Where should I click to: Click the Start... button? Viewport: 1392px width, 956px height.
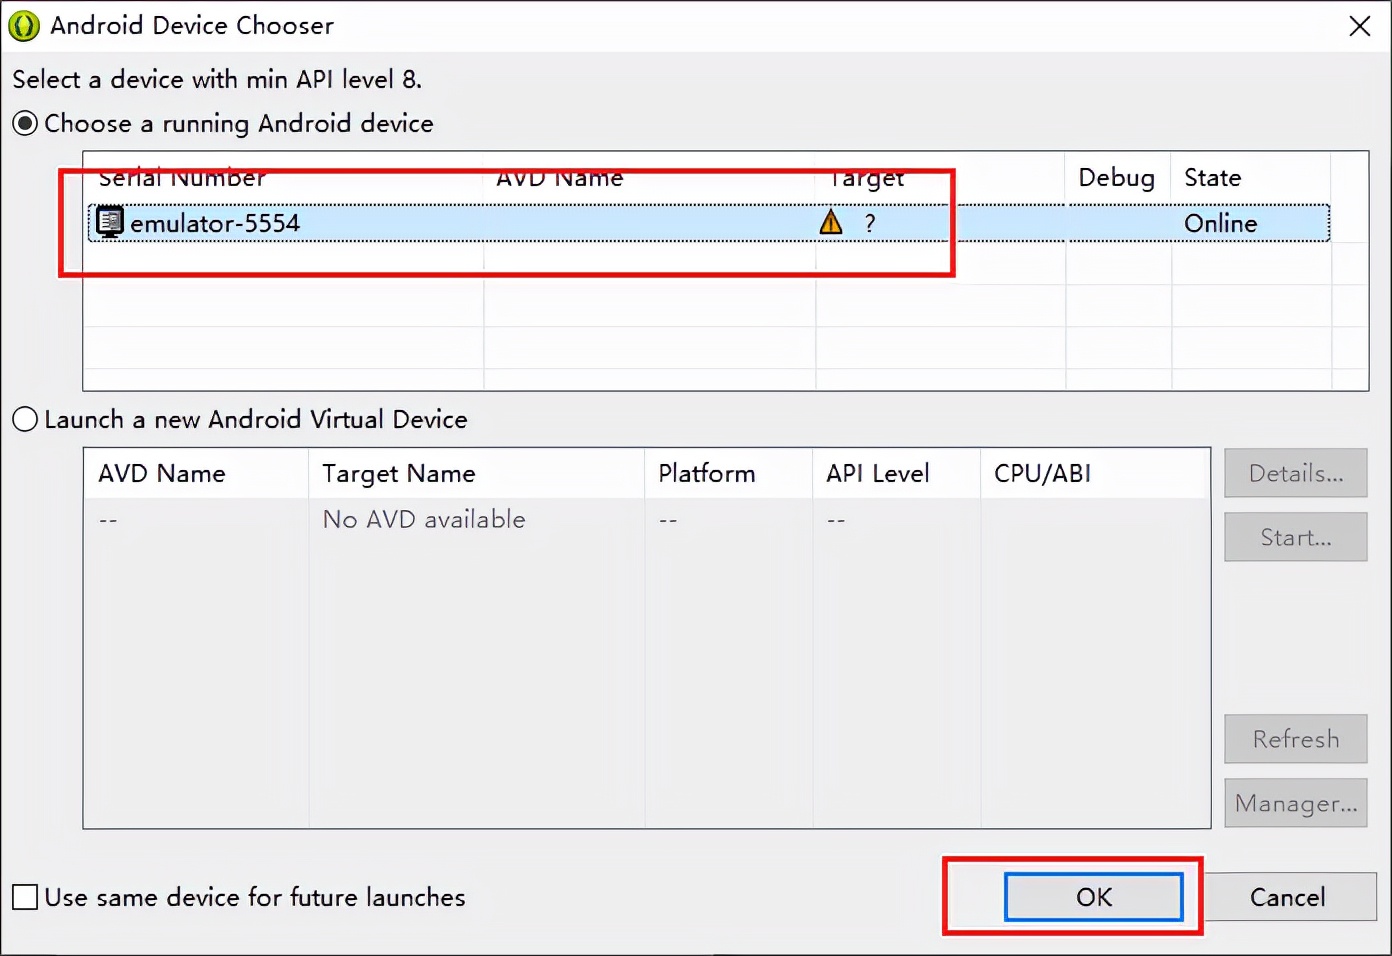1296,537
